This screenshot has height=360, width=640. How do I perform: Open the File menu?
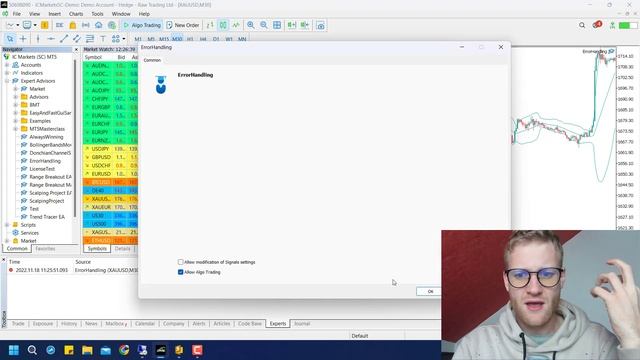tap(17, 14)
